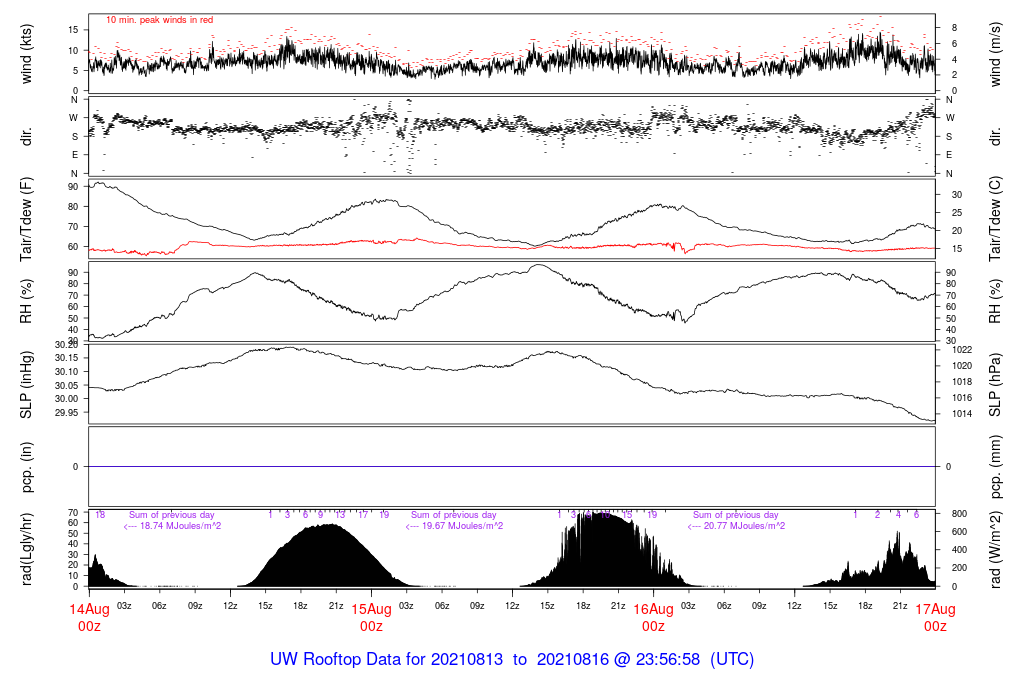Select the '800' tick on W/m^2 axis
Screen dimensions: 1024x700
959,514
